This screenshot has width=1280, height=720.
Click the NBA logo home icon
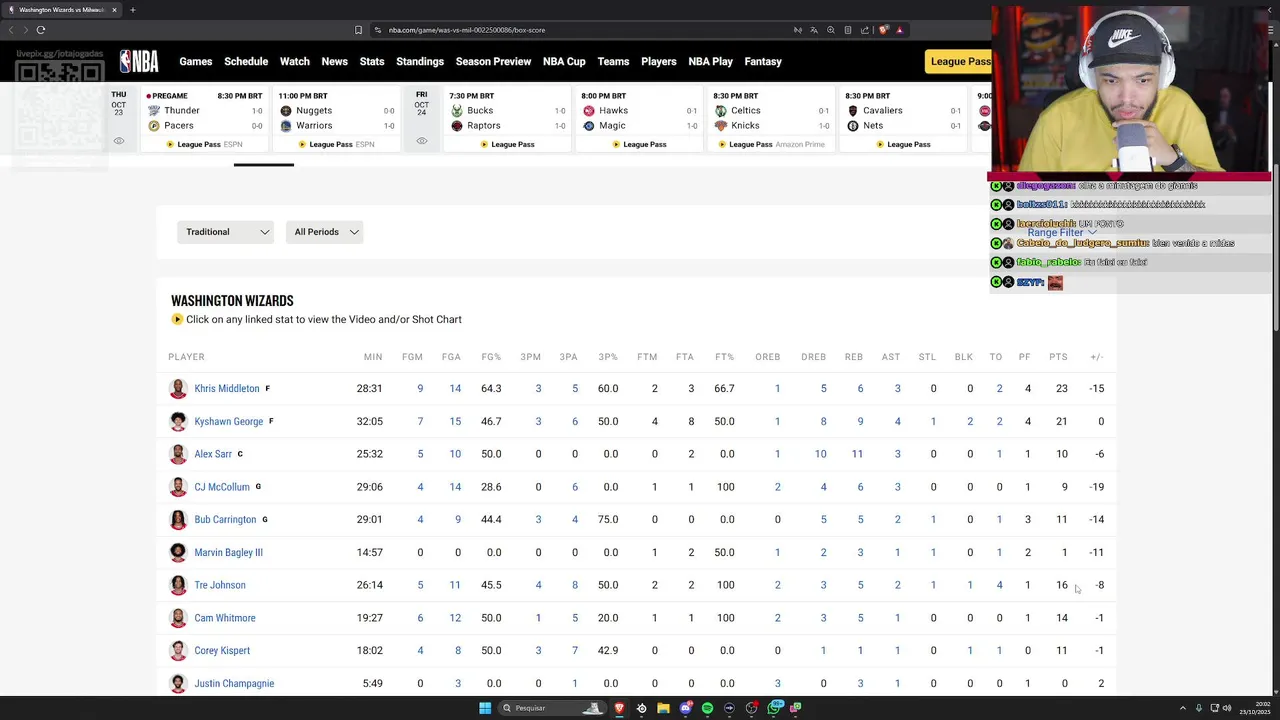click(x=139, y=62)
